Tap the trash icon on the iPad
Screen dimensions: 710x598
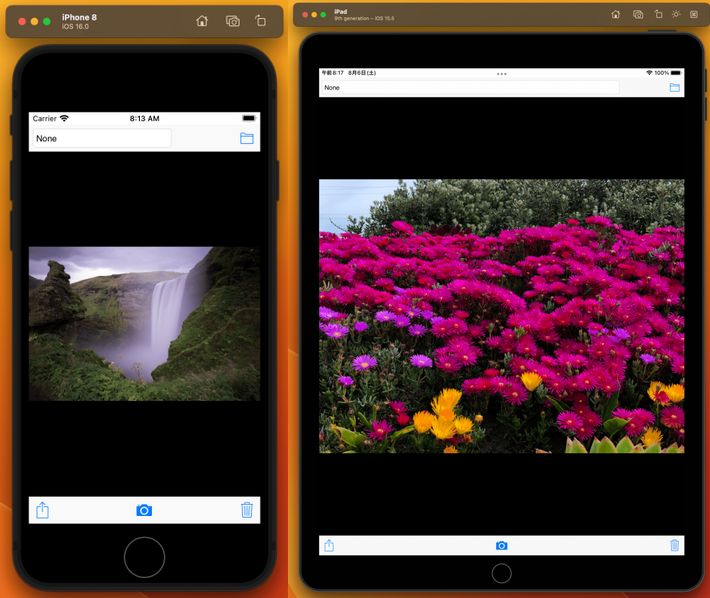point(674,546)
